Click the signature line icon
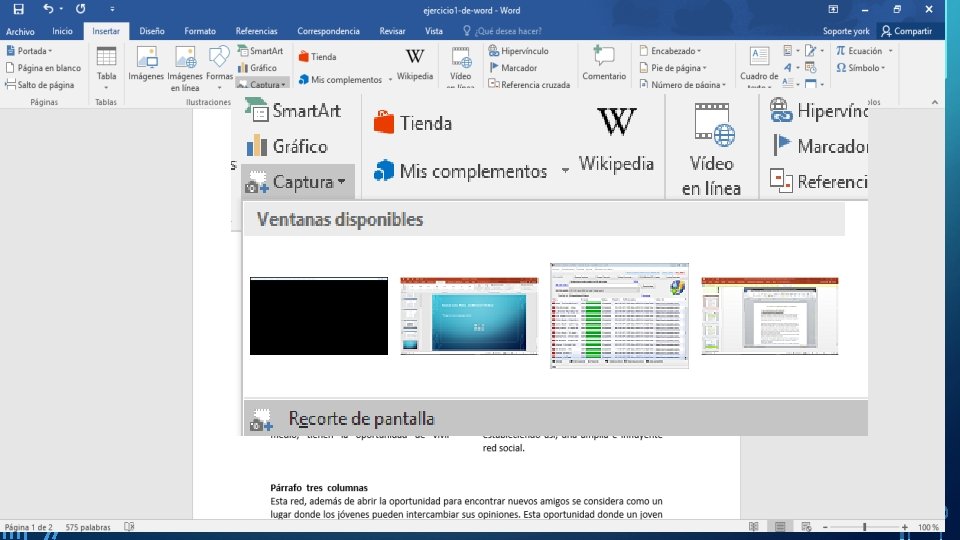 coord(814,51)
